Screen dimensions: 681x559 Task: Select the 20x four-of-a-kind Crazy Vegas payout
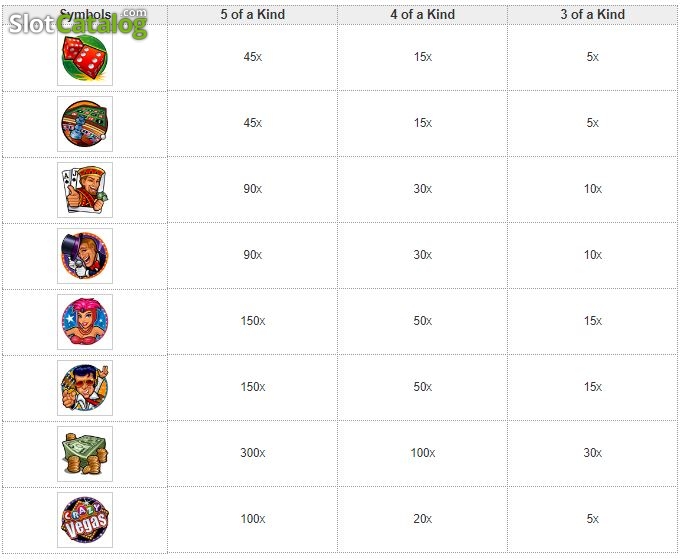click(423, 519)
